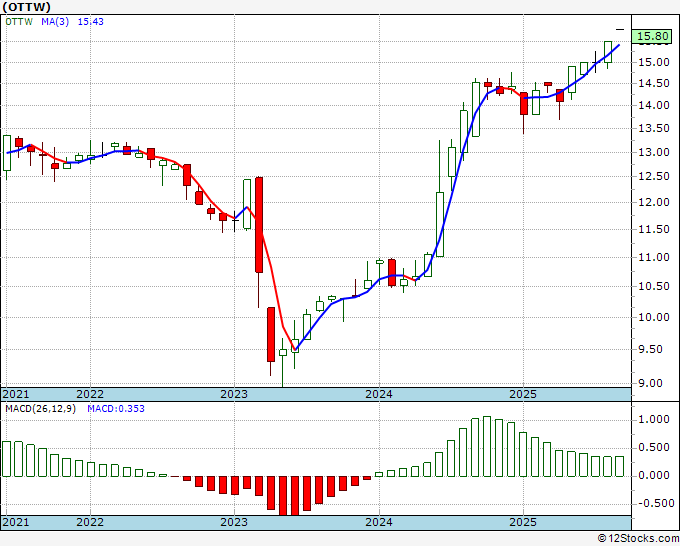680x546 pixels.
Task: Click the 15.00 price axis label
Action: pyautogui.click(x=654, y=62)
